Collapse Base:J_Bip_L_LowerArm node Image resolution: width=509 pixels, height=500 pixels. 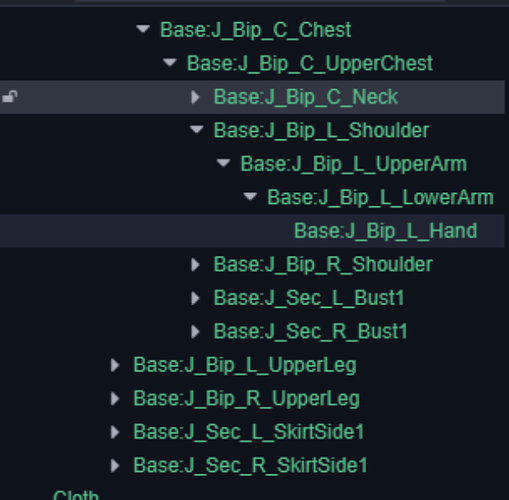click(x=250, y=197)
